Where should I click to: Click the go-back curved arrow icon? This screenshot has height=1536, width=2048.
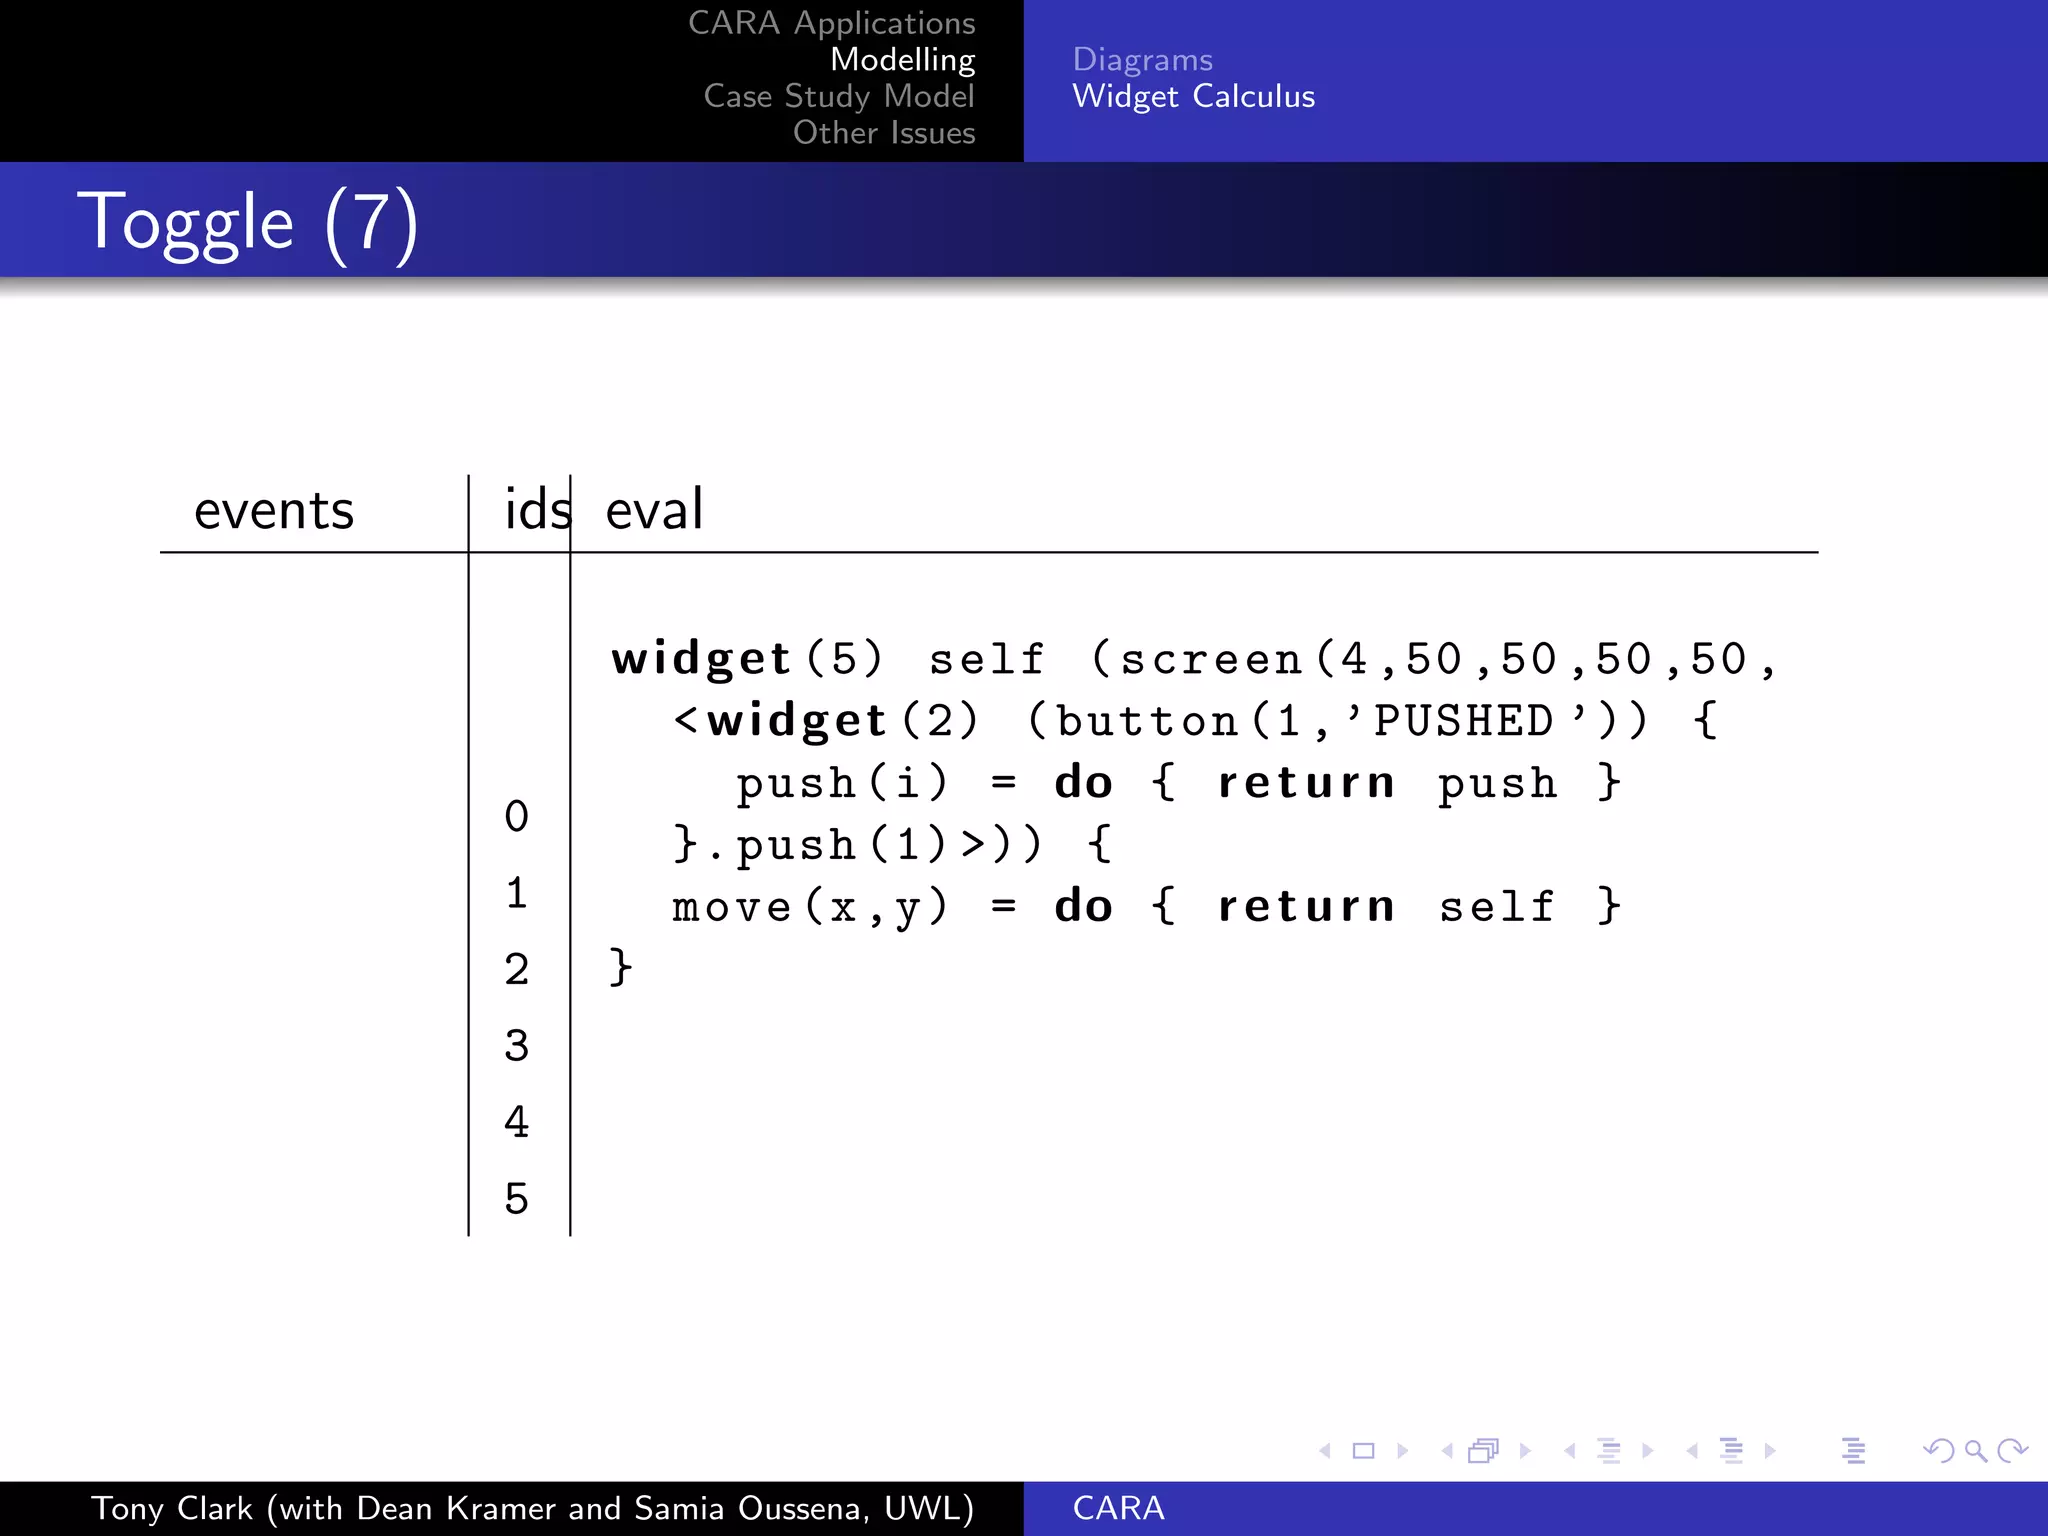click(1938, 1451)
